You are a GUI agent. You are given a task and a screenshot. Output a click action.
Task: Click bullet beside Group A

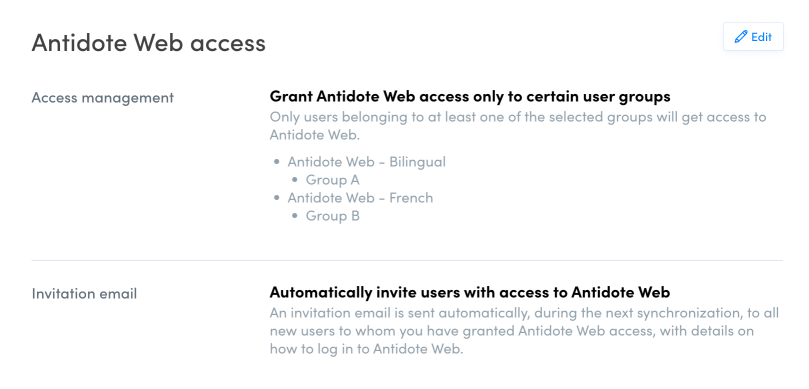(295, 180)
